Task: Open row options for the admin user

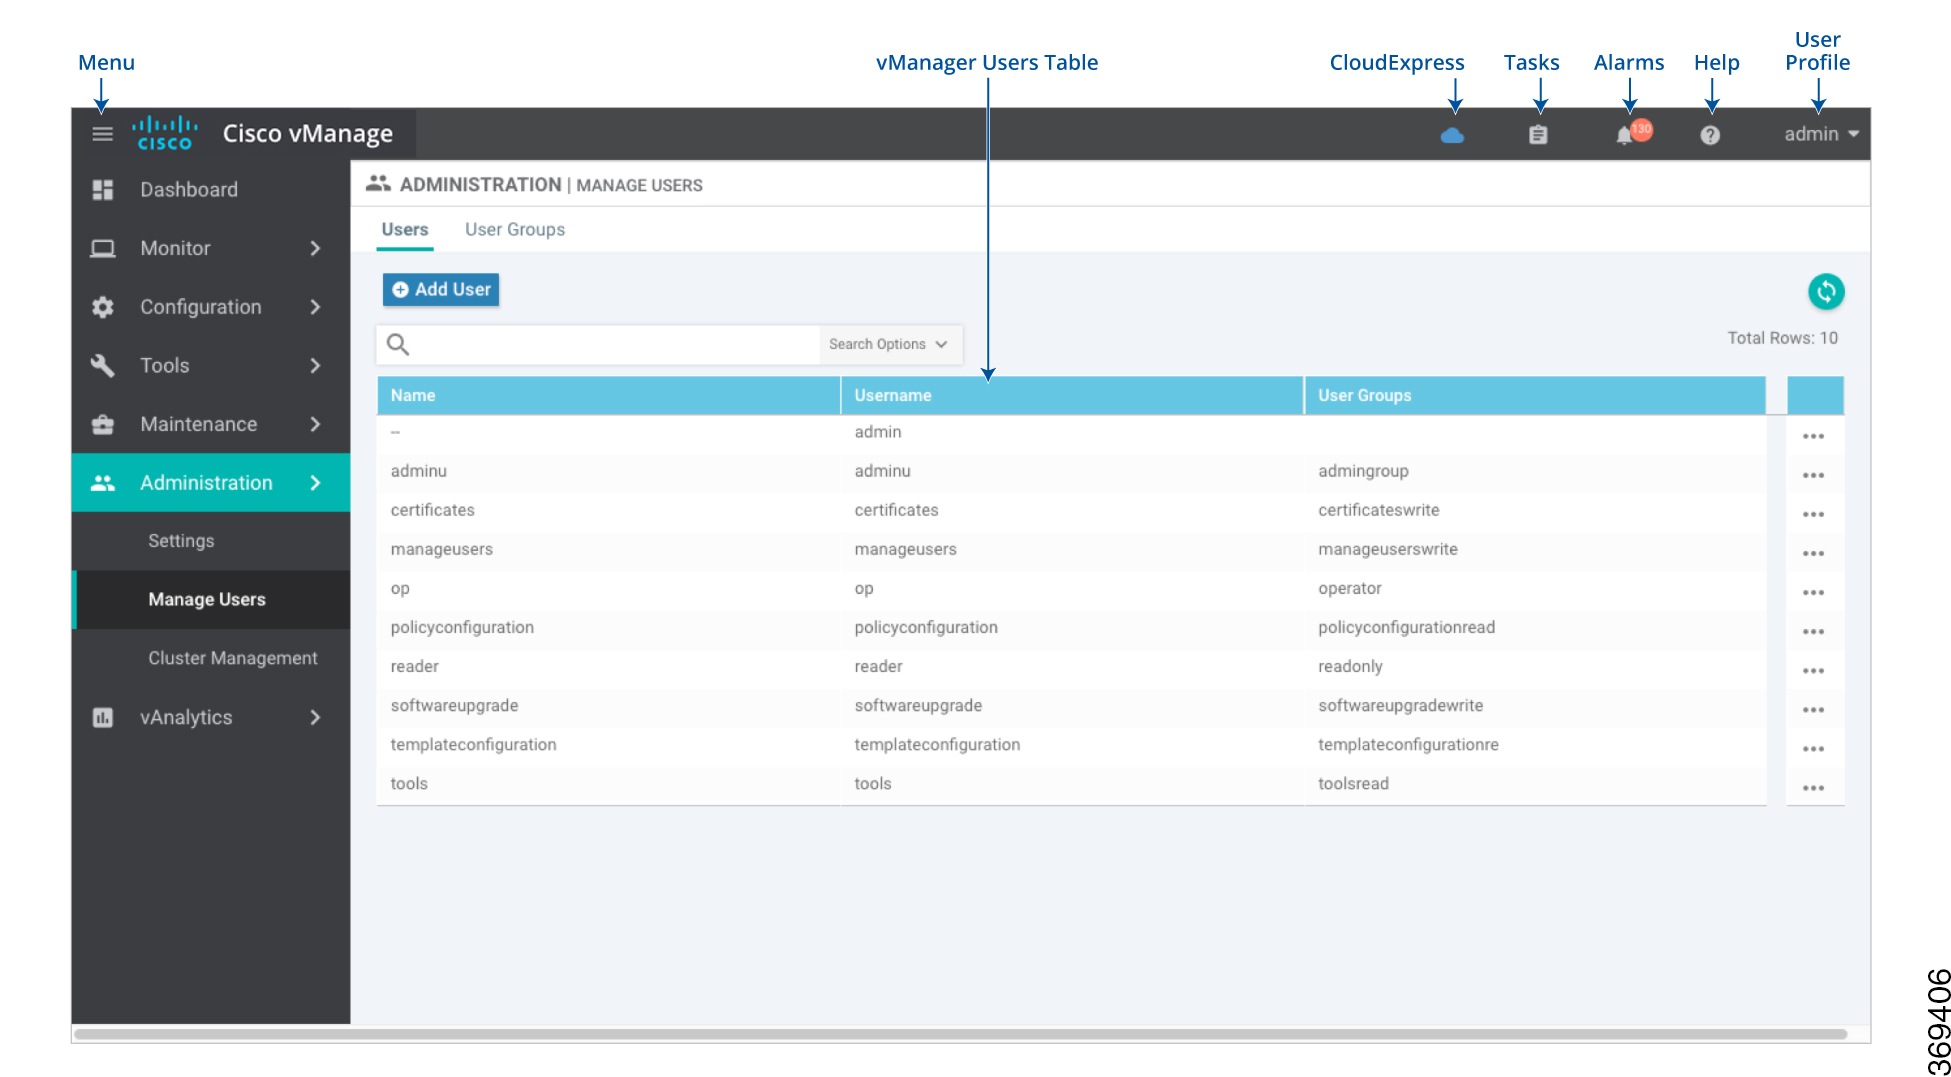Action: pyautogui.click(x=1814, y=435)
